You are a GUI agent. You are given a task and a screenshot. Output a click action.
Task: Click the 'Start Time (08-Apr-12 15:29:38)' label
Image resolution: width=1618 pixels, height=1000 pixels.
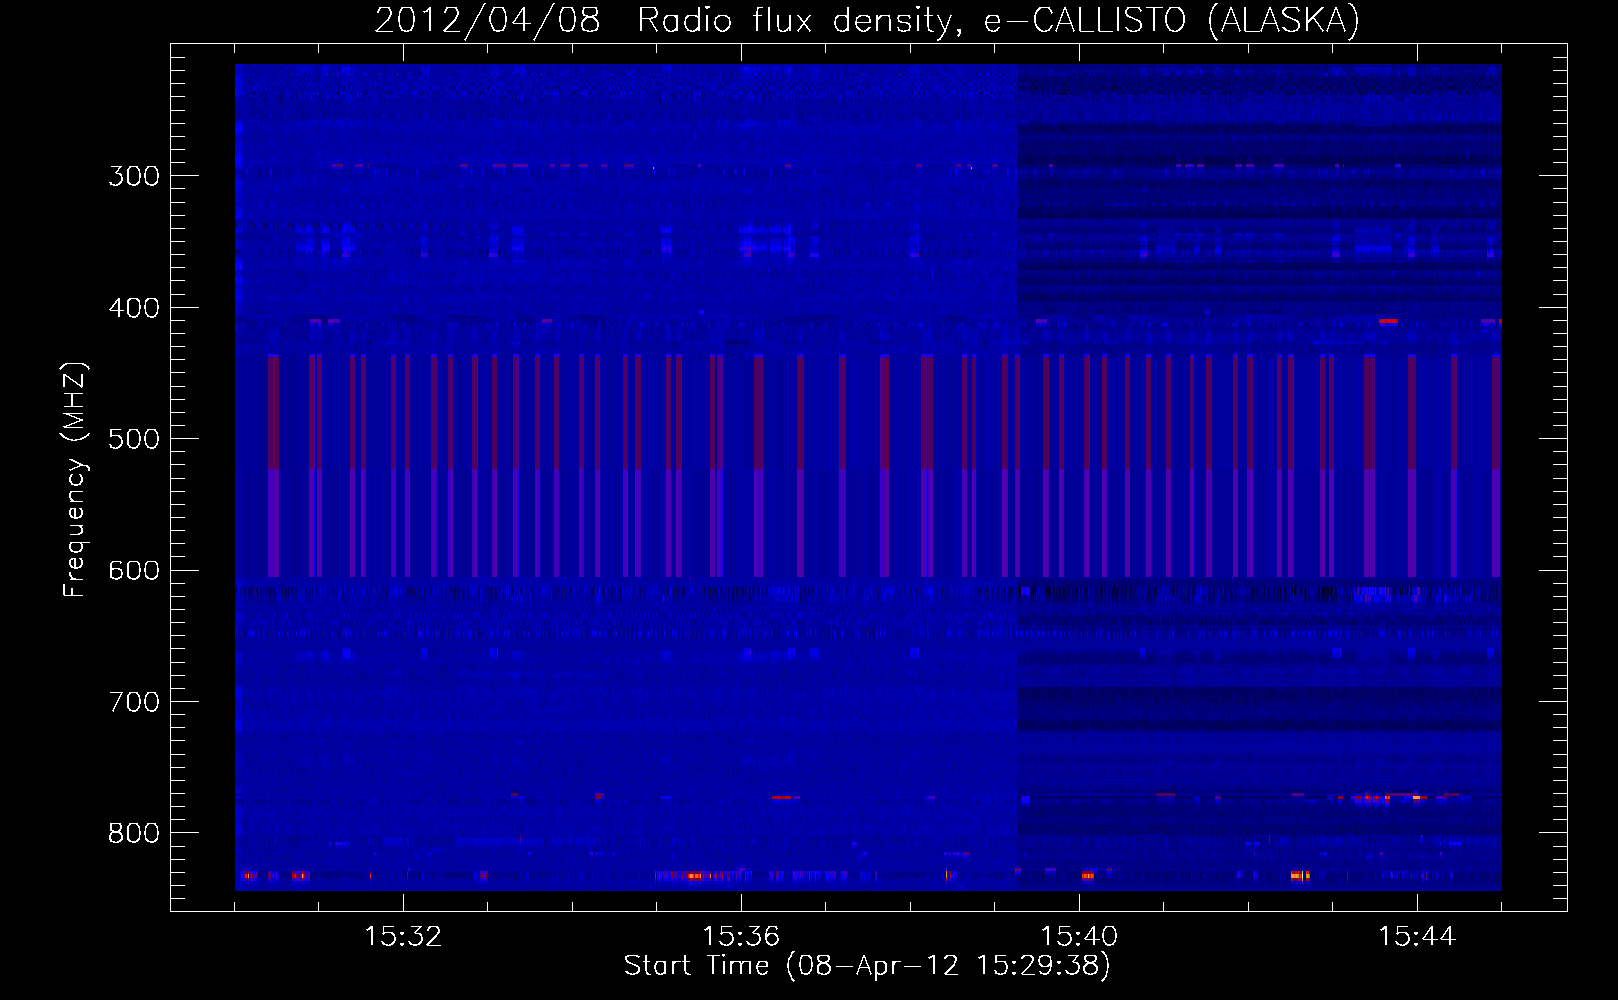click(867, 966)
